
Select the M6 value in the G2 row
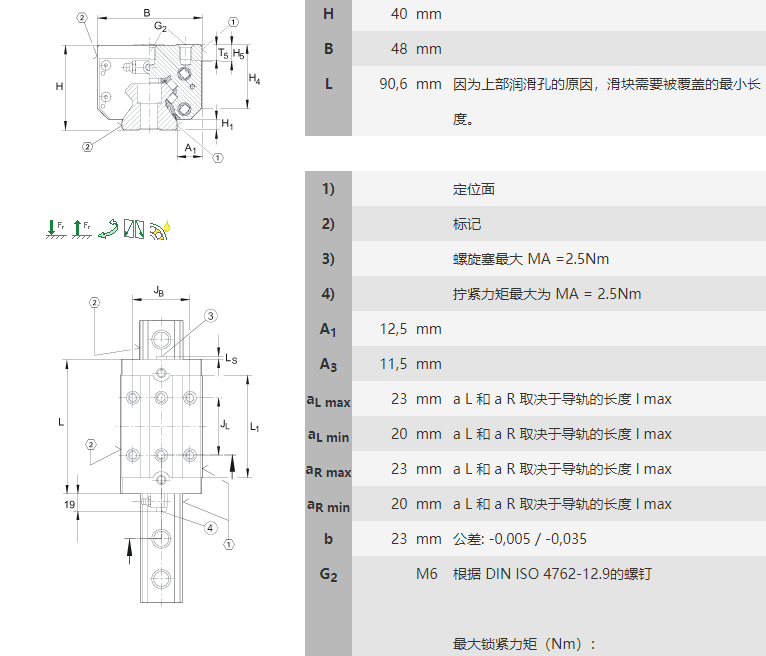pyautogui.click(x=428, y=574)
